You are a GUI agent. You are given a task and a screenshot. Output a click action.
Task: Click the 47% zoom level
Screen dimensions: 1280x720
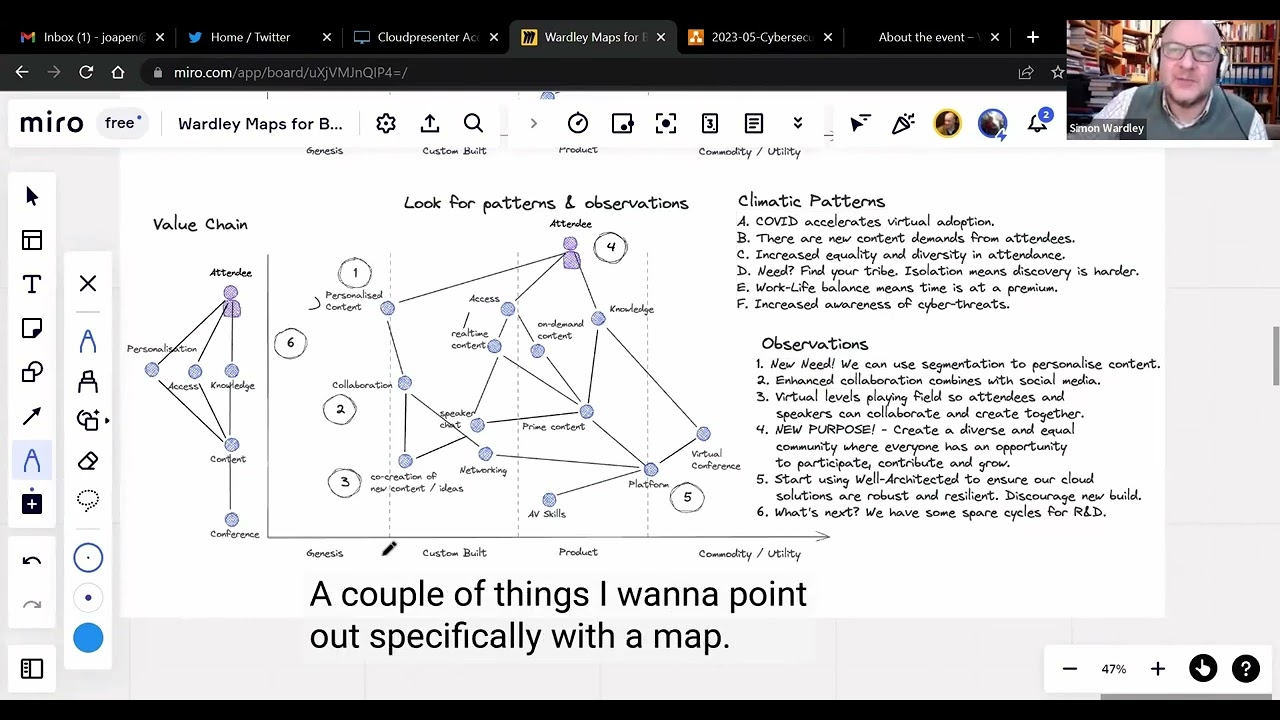coord(1114,669)
